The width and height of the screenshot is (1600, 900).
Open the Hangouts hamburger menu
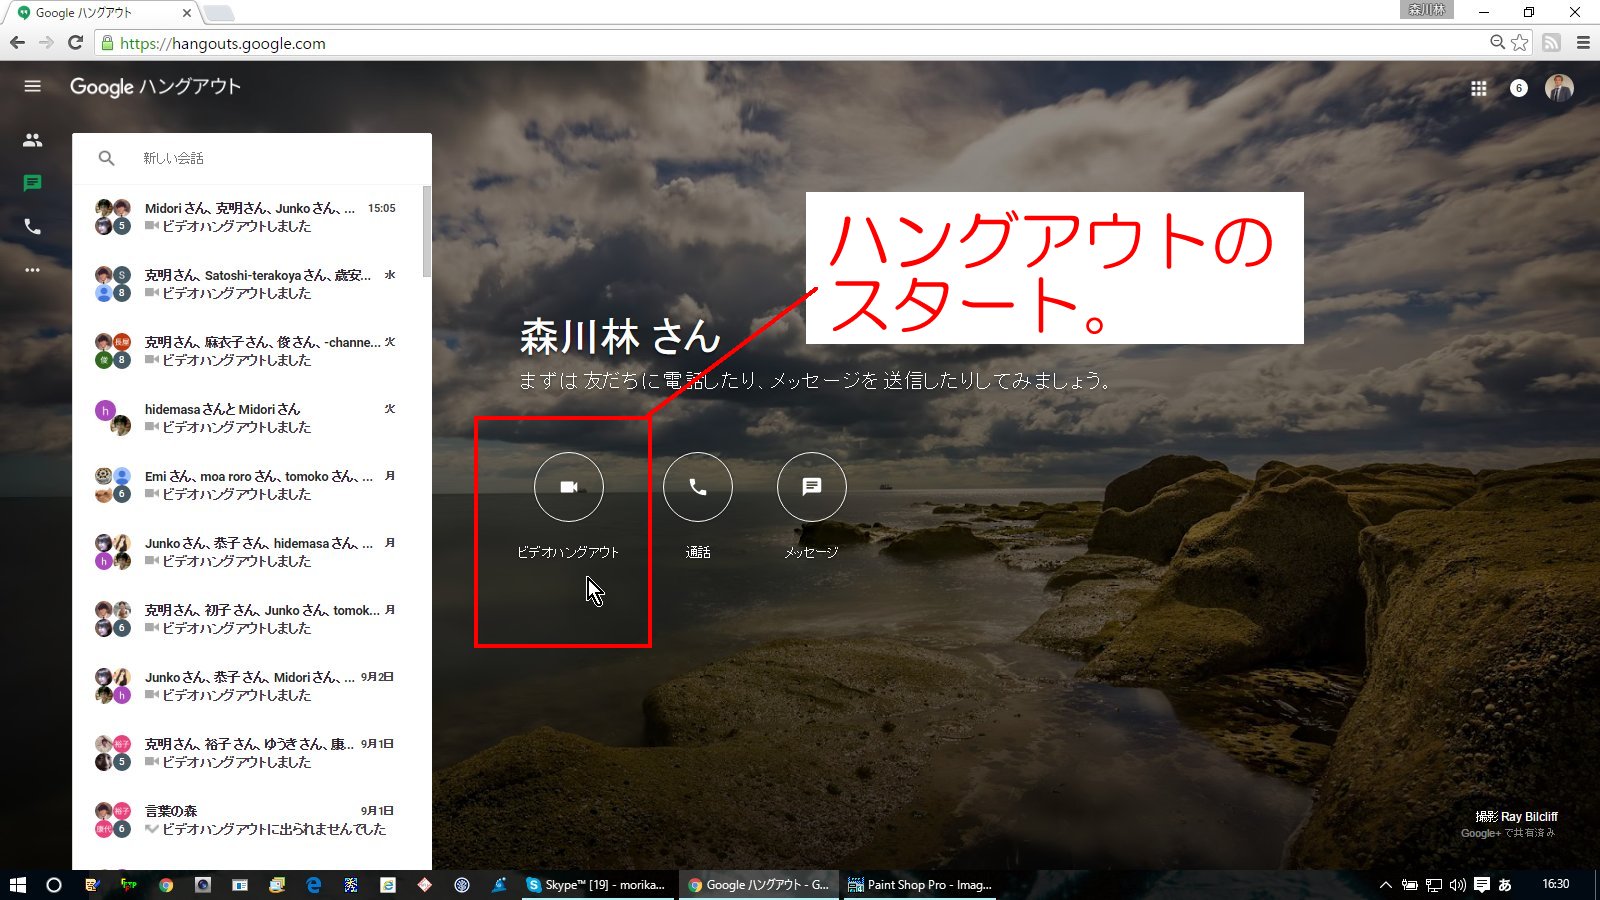tap(33, 86)
